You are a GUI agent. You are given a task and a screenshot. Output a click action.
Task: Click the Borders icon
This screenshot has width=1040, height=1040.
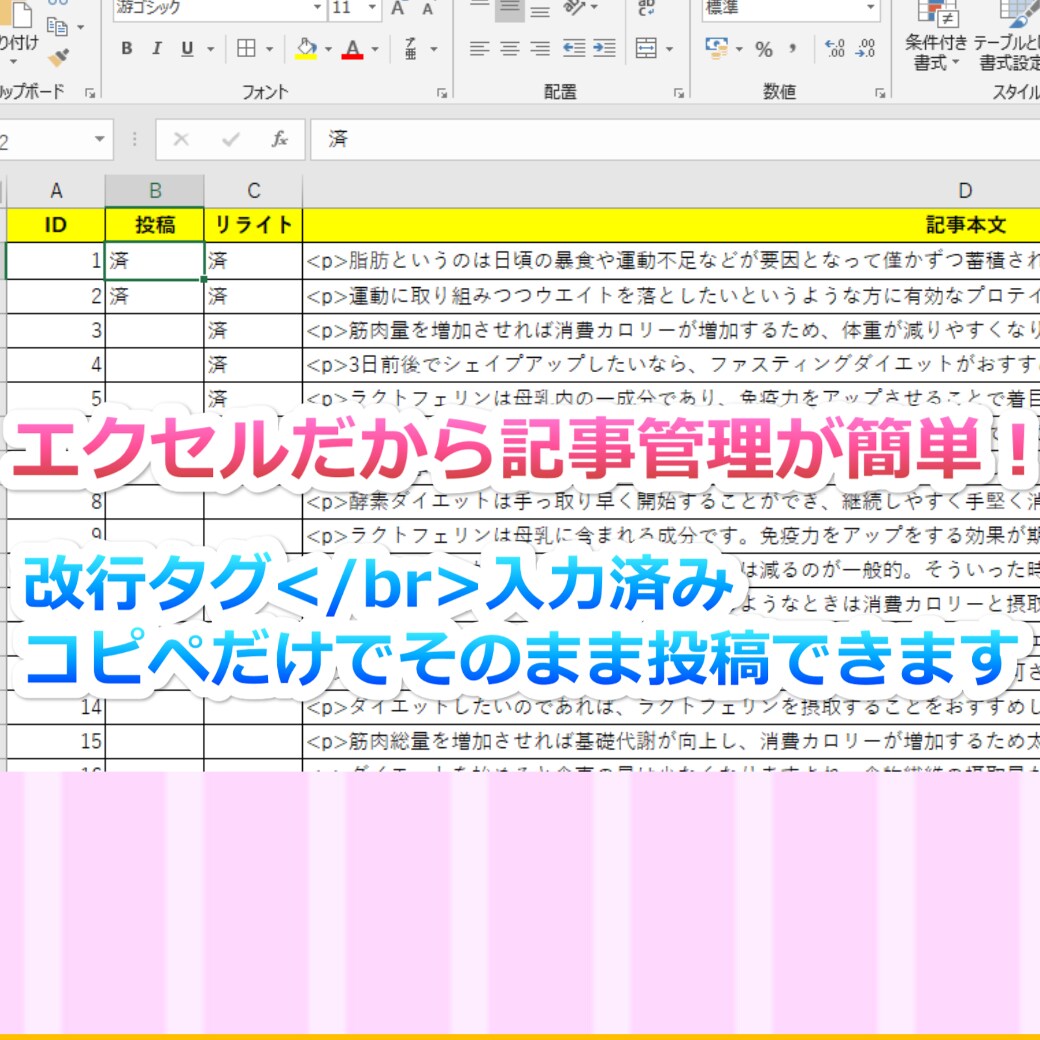click(x=246, y=48)
